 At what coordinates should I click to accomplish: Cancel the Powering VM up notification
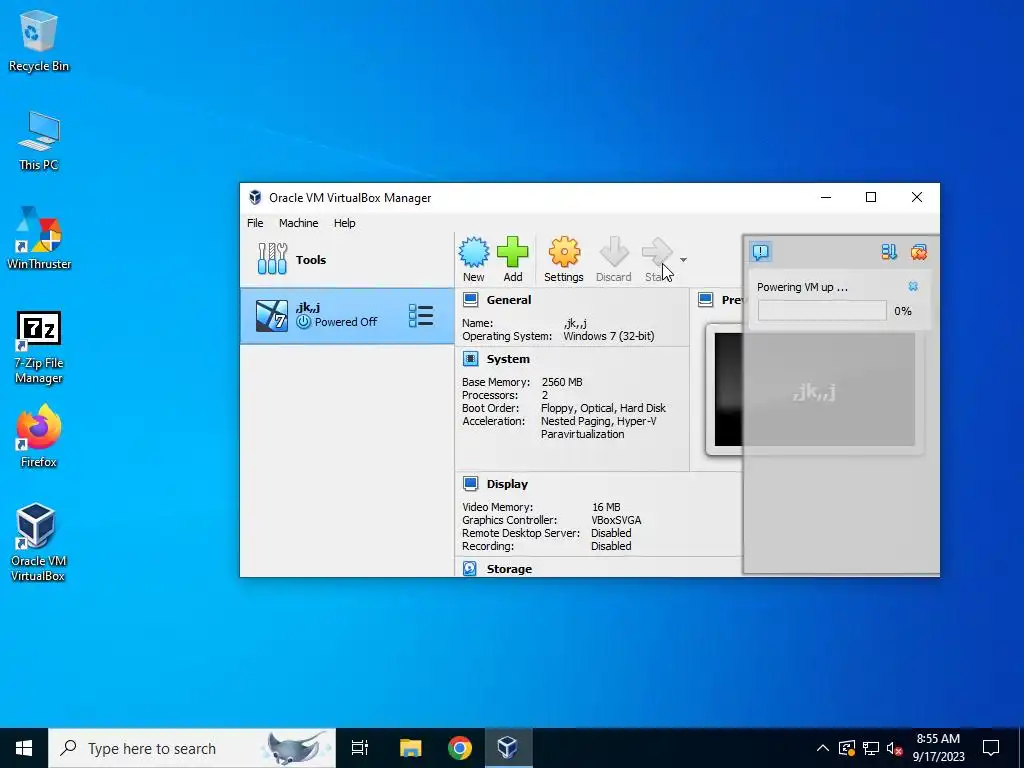click(x=913, y=287)
